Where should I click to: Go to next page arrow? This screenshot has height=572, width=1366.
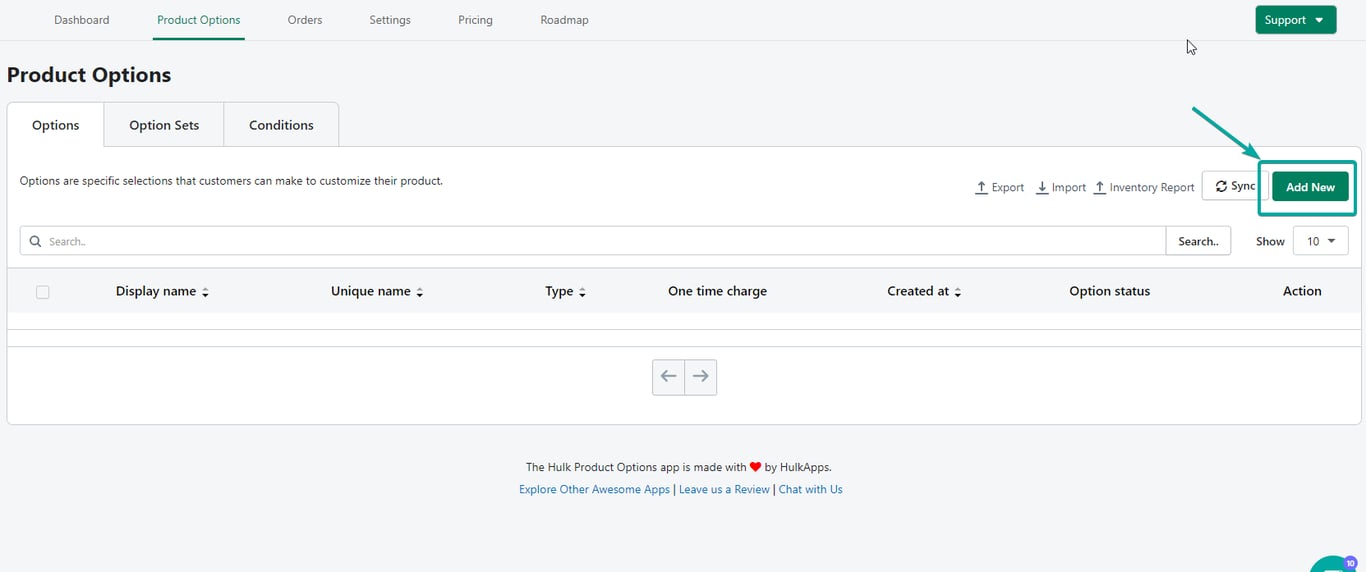tap(701, 377)
